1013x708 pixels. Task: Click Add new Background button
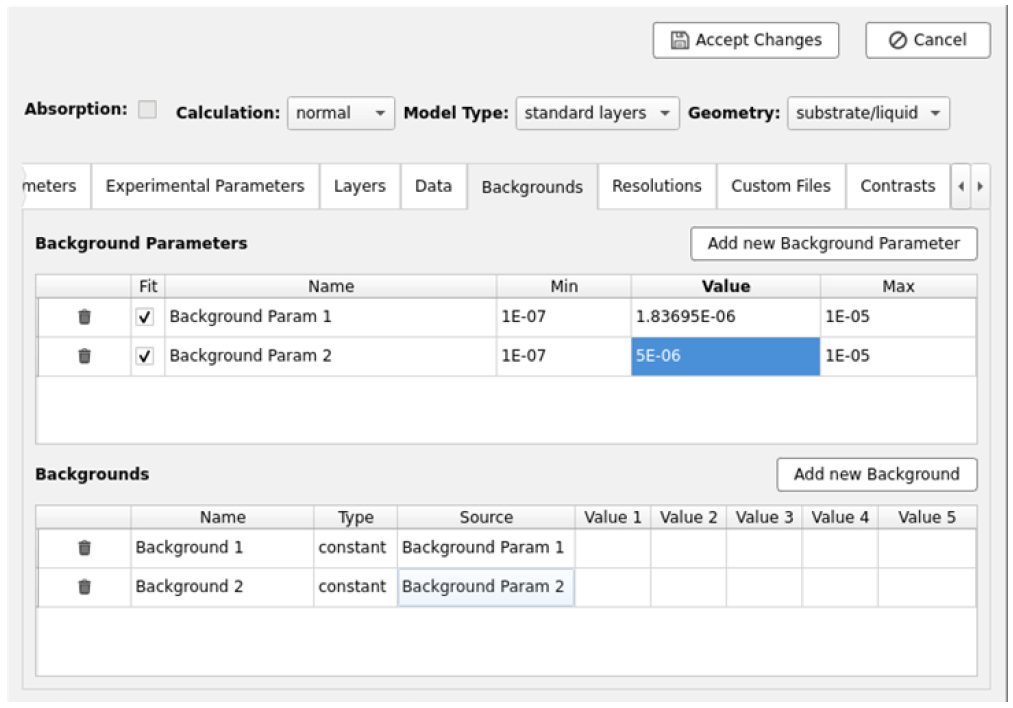[877, 474]
